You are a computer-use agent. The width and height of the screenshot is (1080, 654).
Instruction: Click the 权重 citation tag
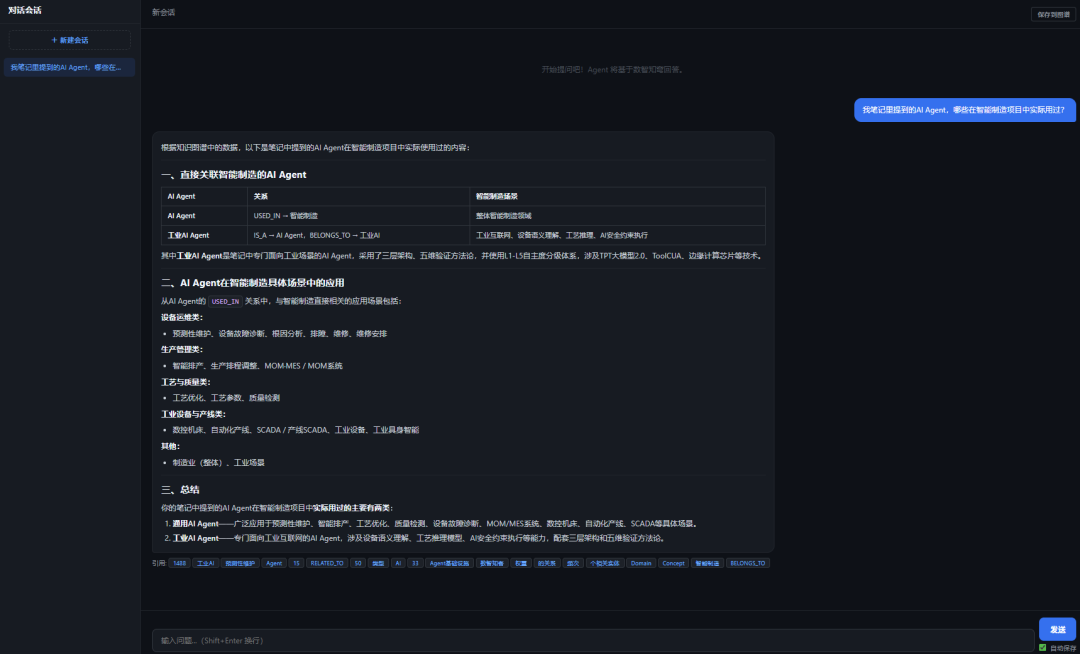pos(521,563)
